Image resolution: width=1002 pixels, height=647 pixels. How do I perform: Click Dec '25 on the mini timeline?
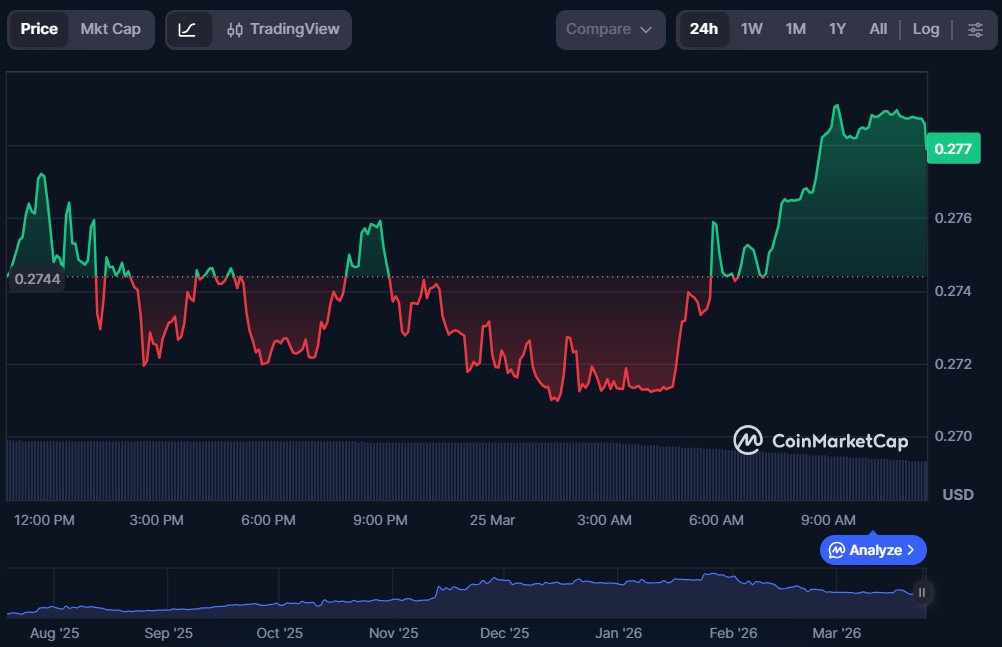click(x=504, y=633)
